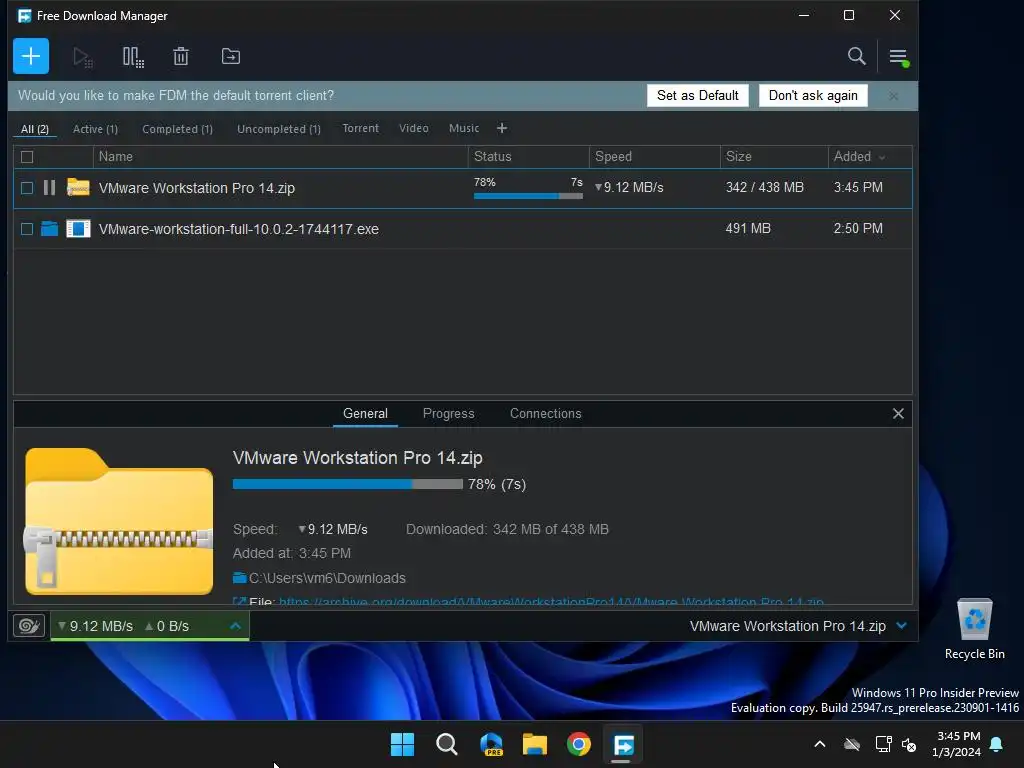Start selected downloads from the toolbar

coord(82,57)
